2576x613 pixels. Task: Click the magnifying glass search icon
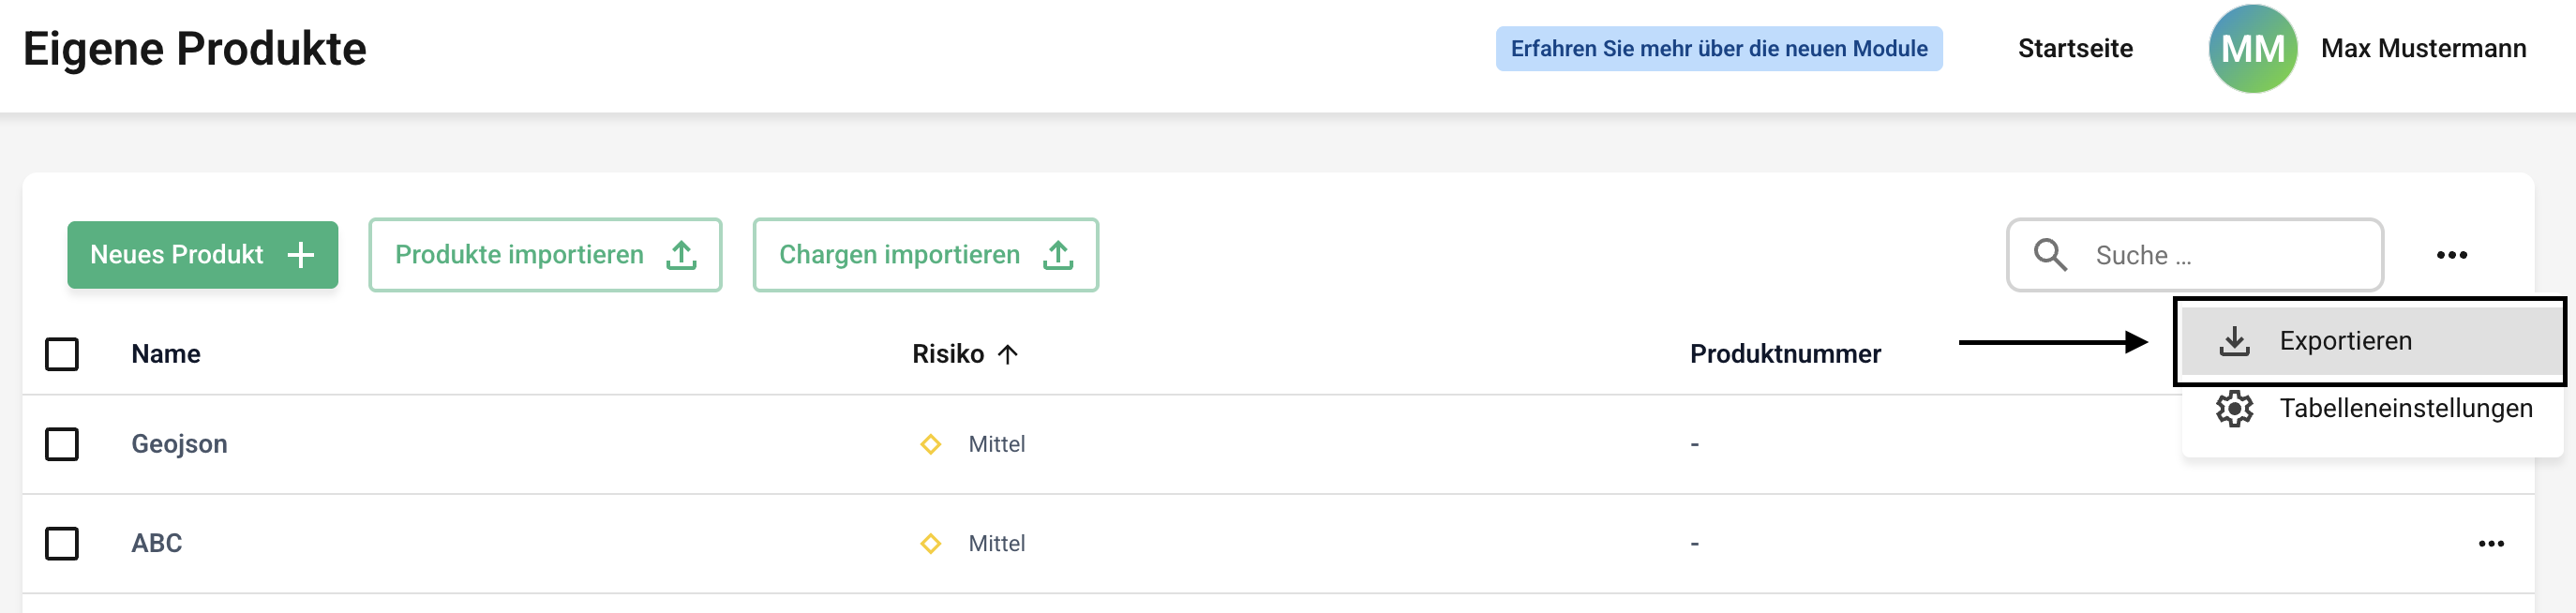coord(2050,255)
